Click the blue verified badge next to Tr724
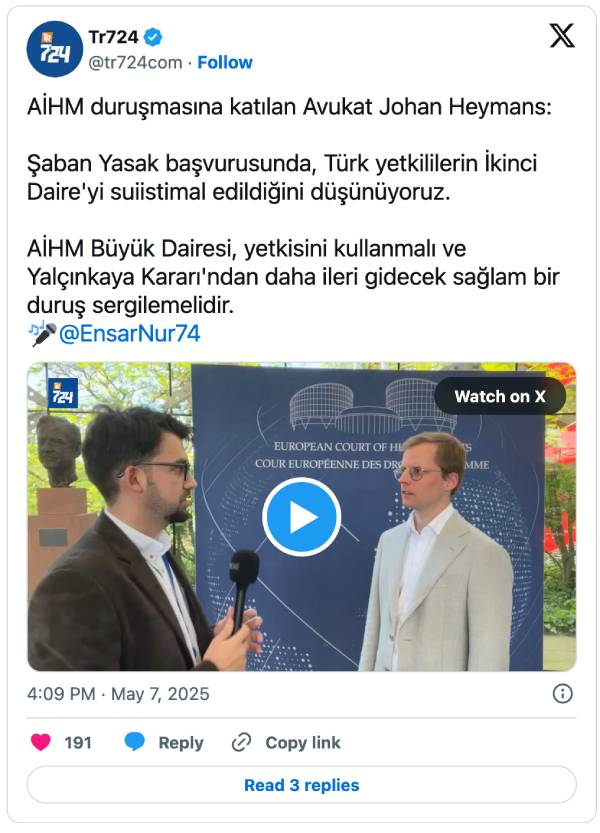 (154, 37)
